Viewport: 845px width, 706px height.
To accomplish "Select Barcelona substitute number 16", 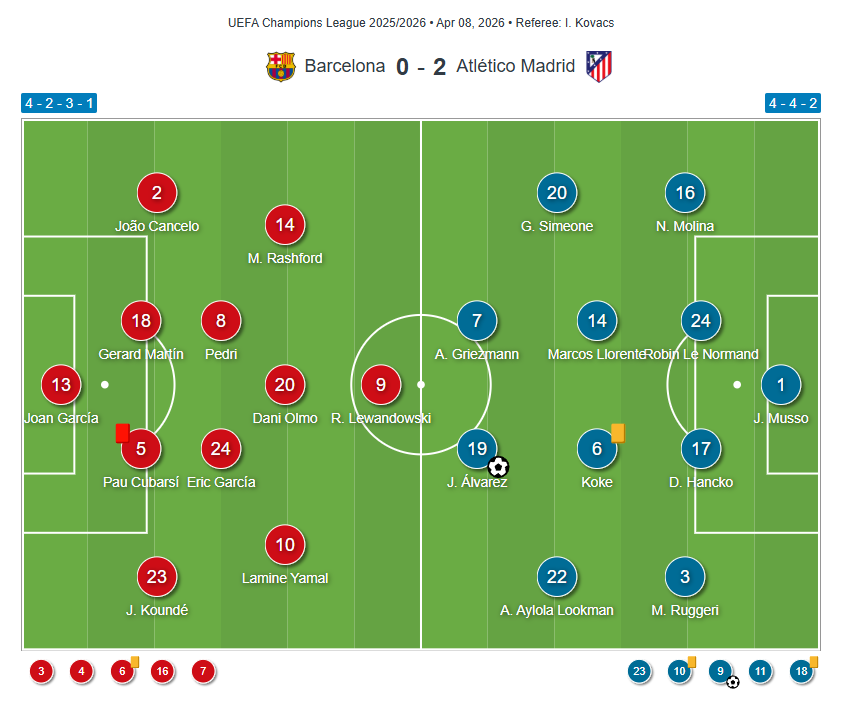I will click(x=162, y=671).
